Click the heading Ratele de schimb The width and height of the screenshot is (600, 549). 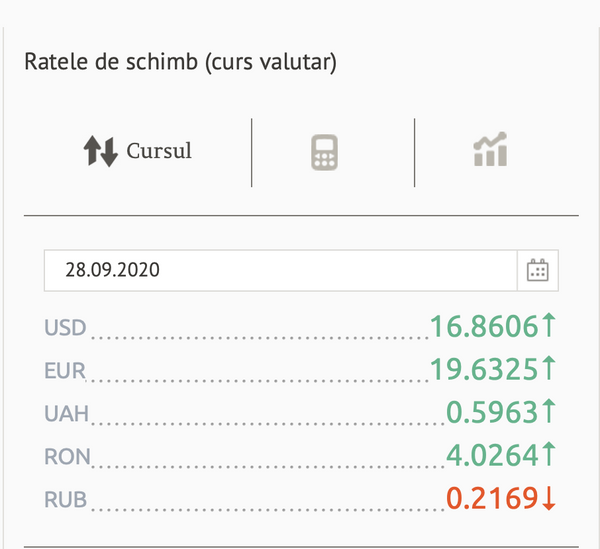(111, 62)
